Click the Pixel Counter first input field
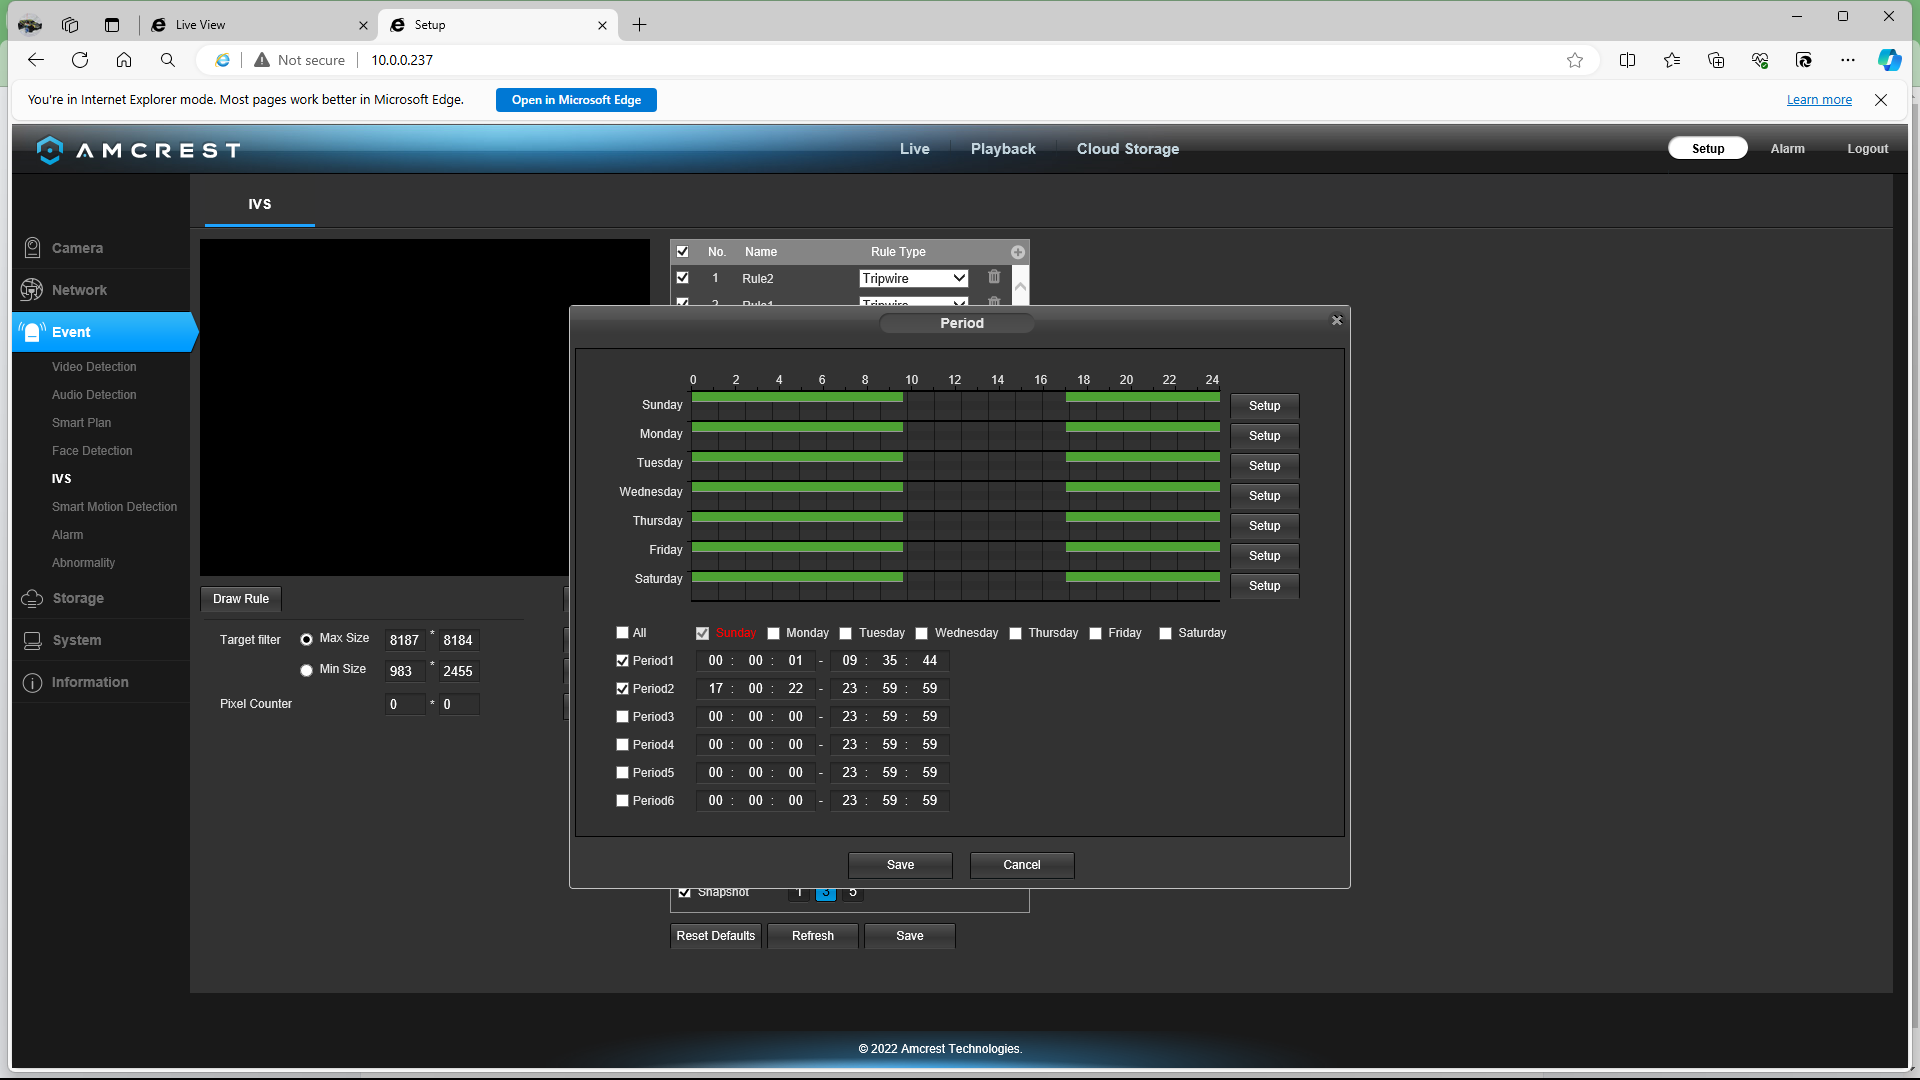Screen dimensions: 1920x1080 404,705
